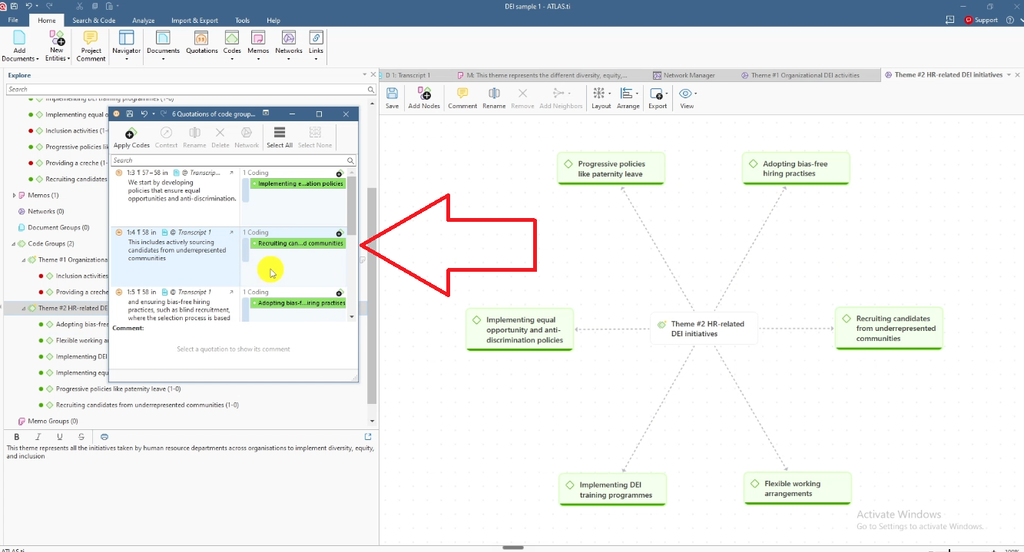
Task: Open the View eye tool
Action: [x=686, y=98]
